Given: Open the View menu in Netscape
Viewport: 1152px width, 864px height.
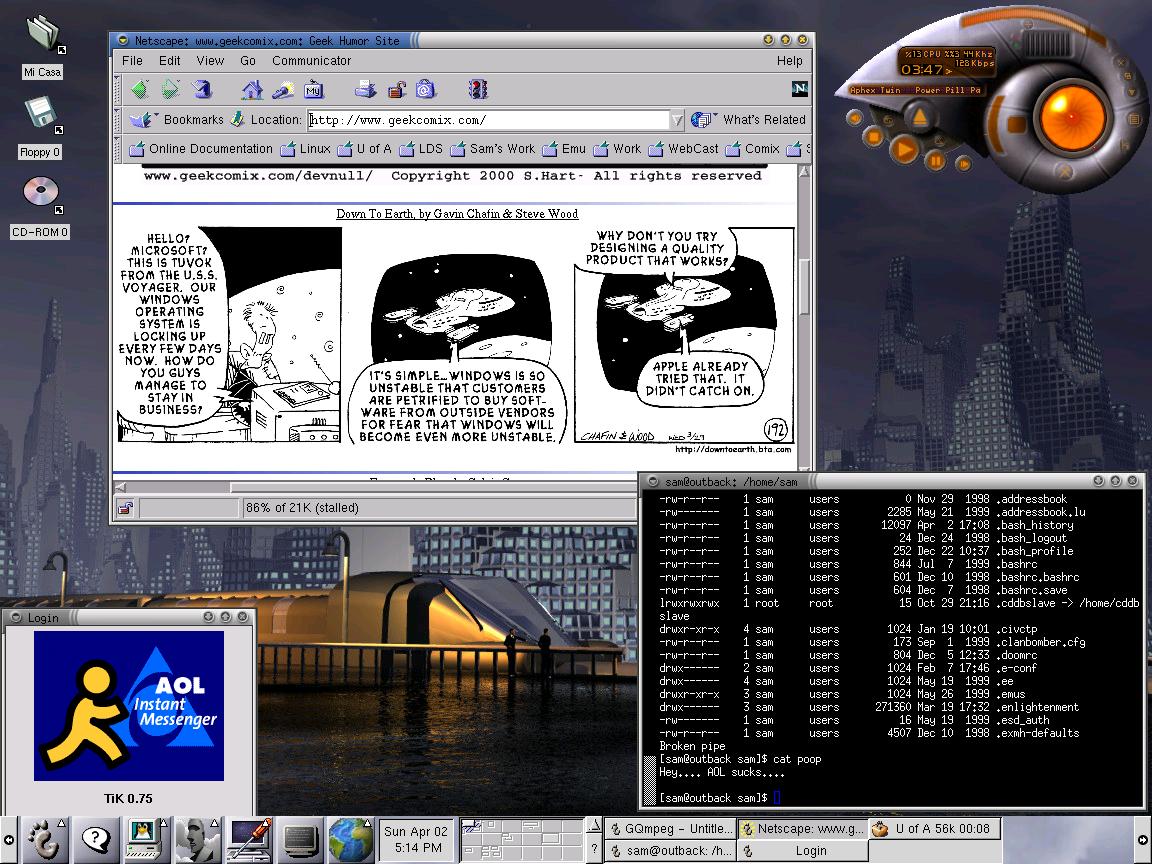Looking at the screenshot, I should [210, 60].
